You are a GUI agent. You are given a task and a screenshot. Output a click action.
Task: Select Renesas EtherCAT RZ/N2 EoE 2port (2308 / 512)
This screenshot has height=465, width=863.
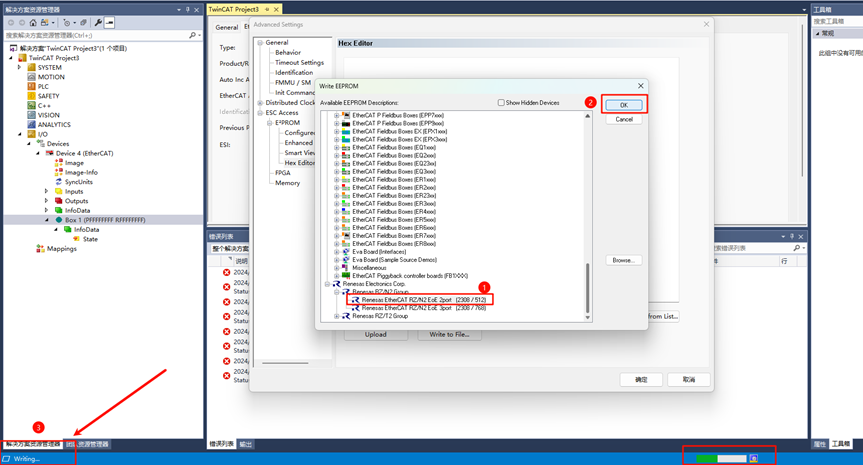coord(424,300)
